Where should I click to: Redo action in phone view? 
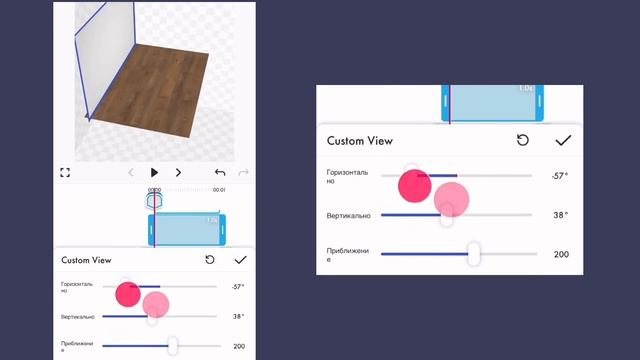(243, 173)
